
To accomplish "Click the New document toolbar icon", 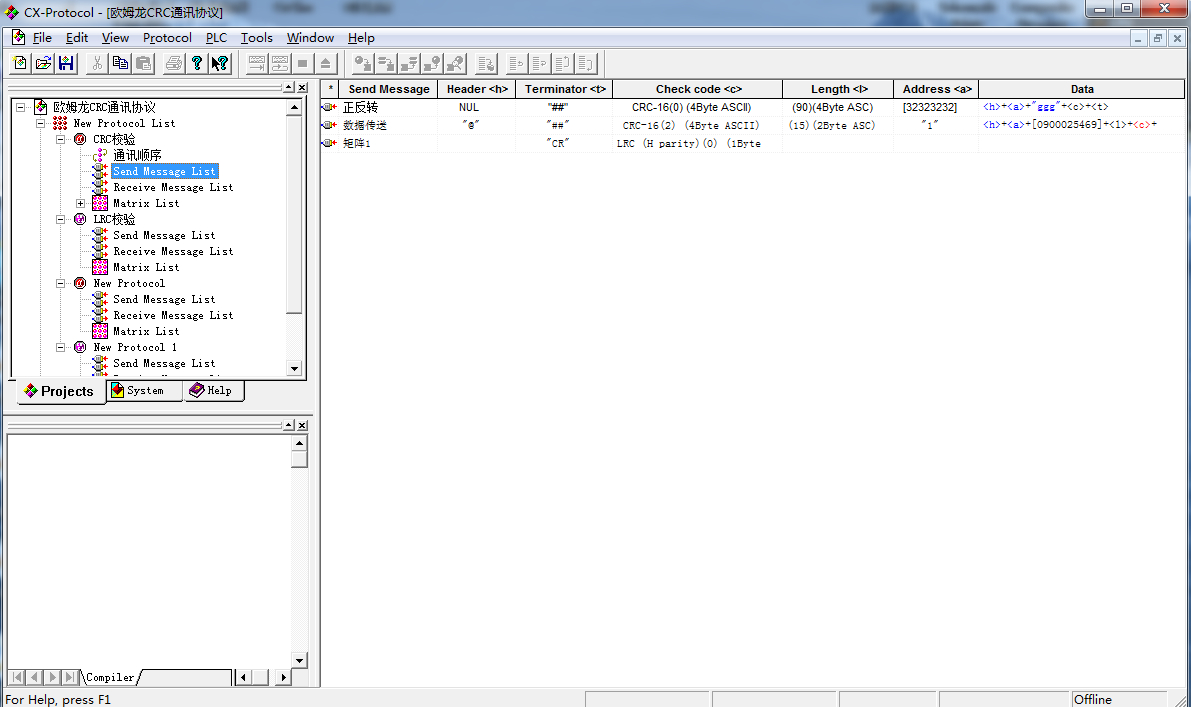I will (x=20, y=64).
